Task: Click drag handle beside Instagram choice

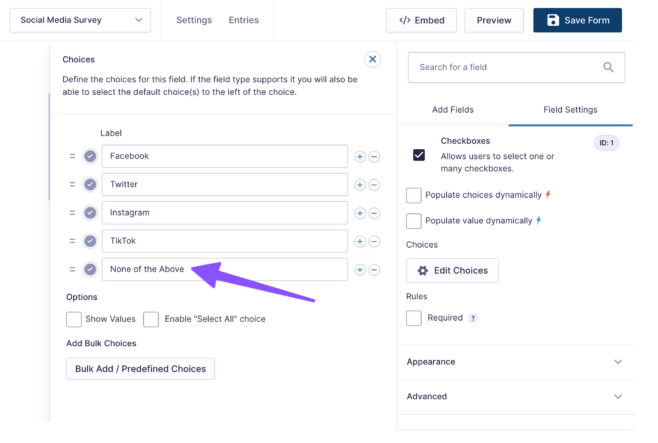Action: click(x=72, y=213)
